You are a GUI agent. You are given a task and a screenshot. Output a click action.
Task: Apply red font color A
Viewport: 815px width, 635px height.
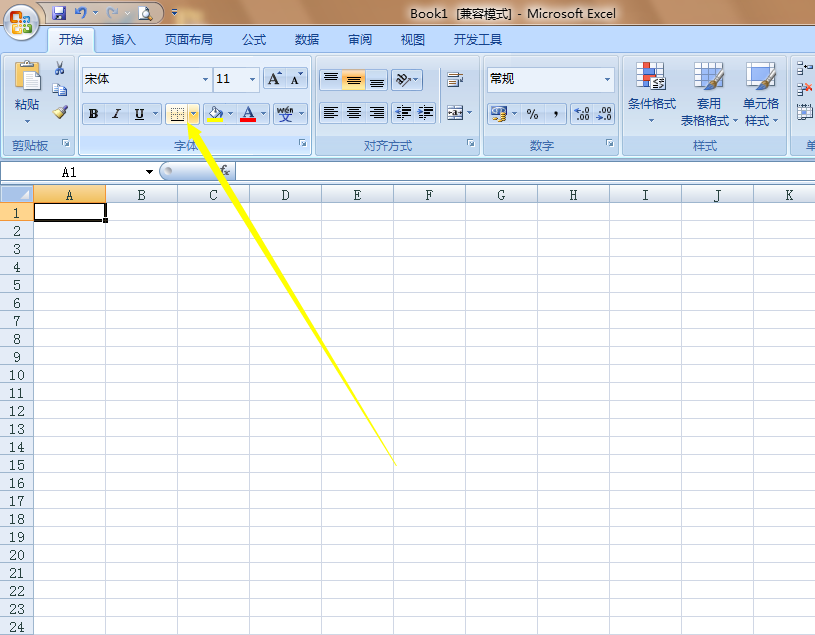pos(248,113)
